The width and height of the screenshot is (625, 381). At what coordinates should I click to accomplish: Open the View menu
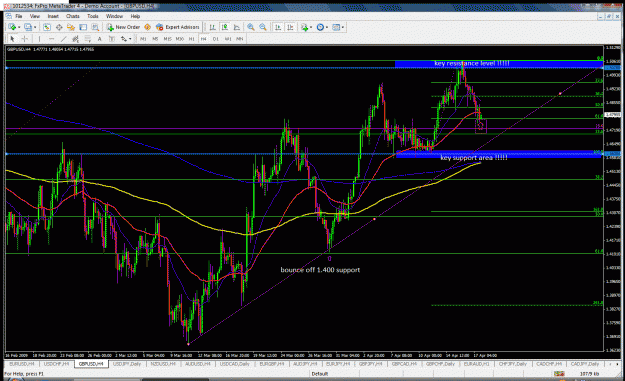(x=35, y=16)
